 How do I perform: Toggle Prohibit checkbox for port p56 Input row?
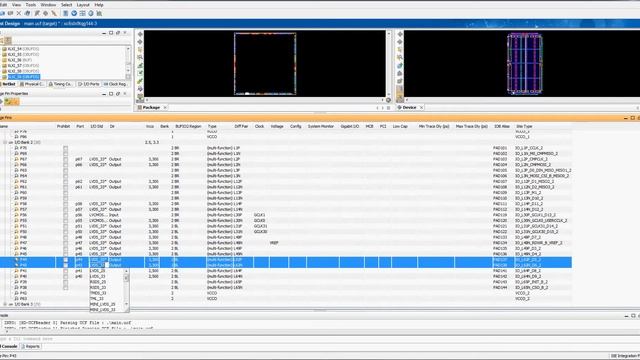[65, 215]
